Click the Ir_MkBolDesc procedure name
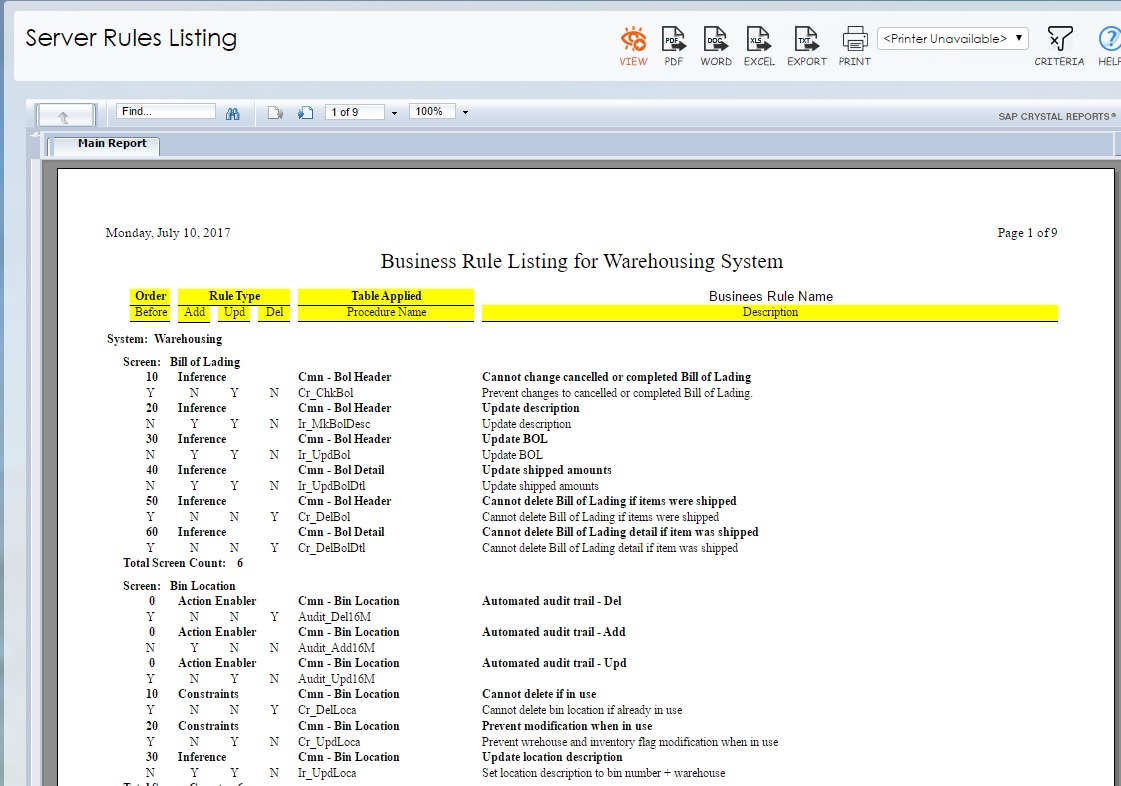The width and height of the screenshot is (1121, 786). tap(334, 424)
